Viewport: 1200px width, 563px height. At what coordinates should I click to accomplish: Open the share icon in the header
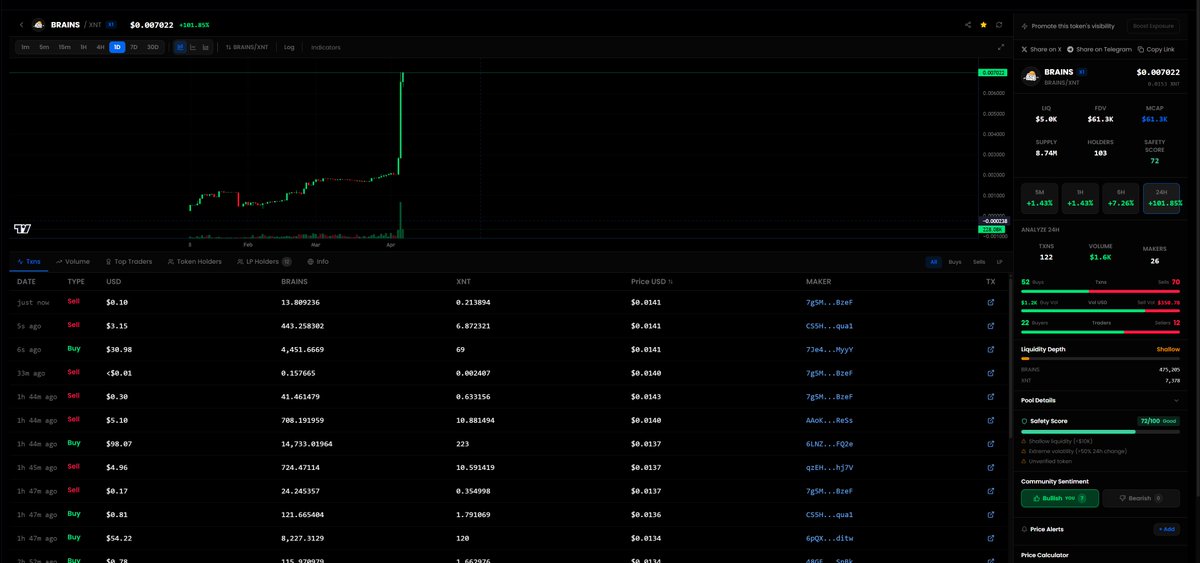[x=968, y=24]
